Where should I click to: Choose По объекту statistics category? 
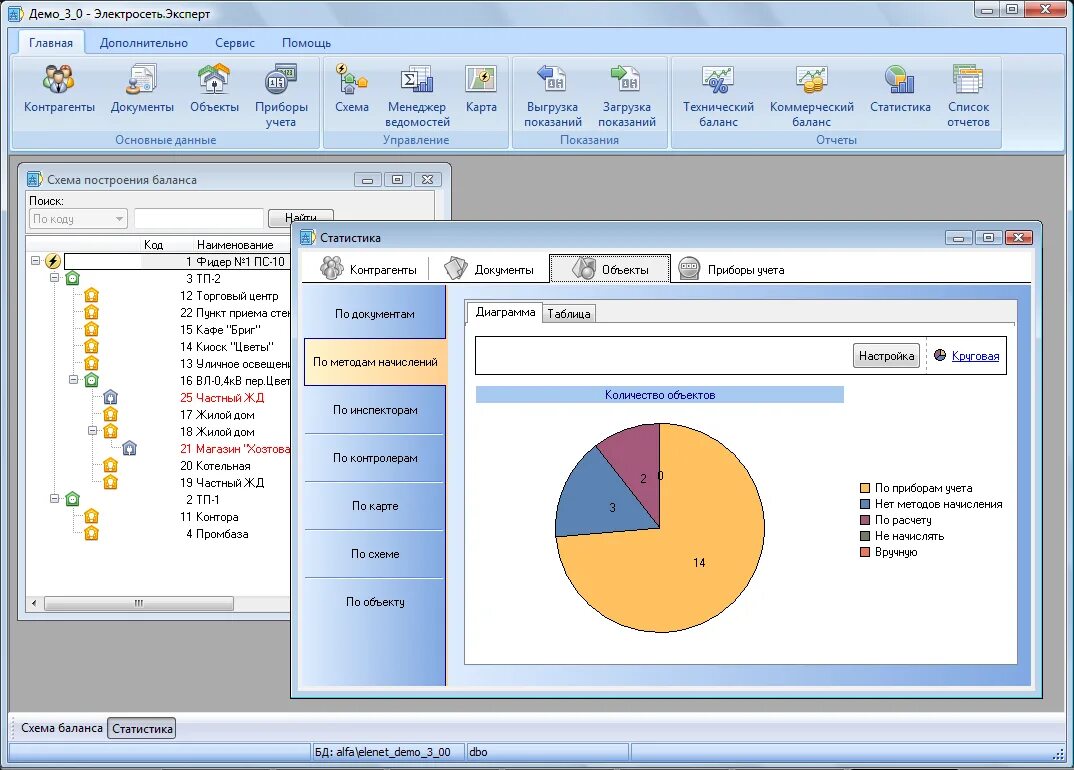pyautogui.click(x=375, y=601)
